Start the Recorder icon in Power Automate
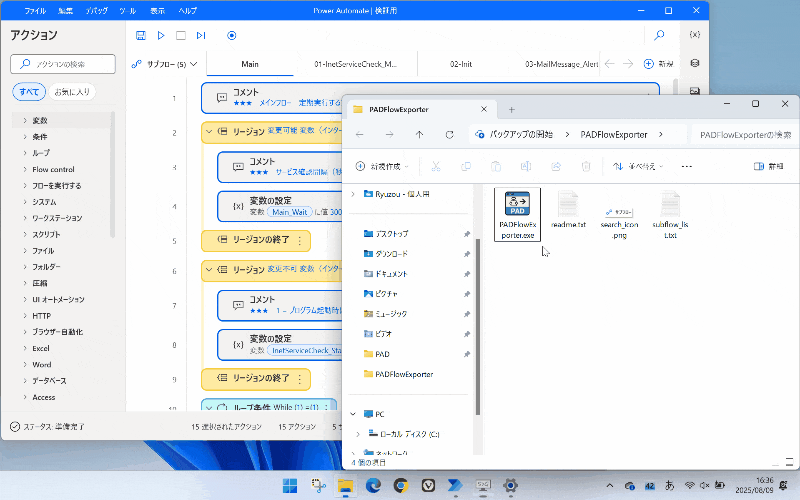Viewport: 800px width, 500px height. coord(232,35)
